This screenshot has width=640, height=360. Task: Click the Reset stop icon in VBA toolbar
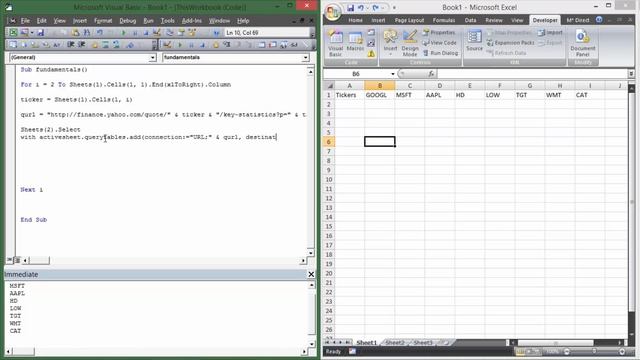pos(146,33)
